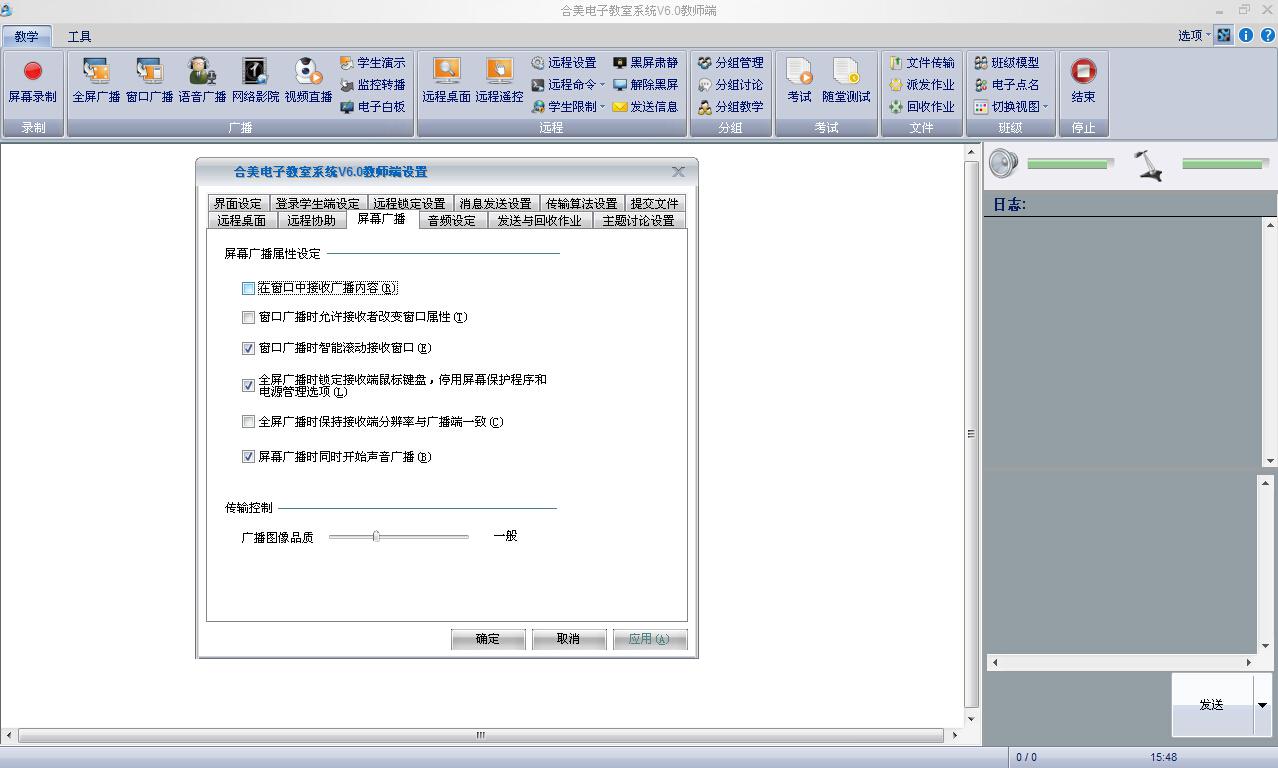
Task: Click the 广播图像品质 slider handle
Action: (x=376, y=537)
